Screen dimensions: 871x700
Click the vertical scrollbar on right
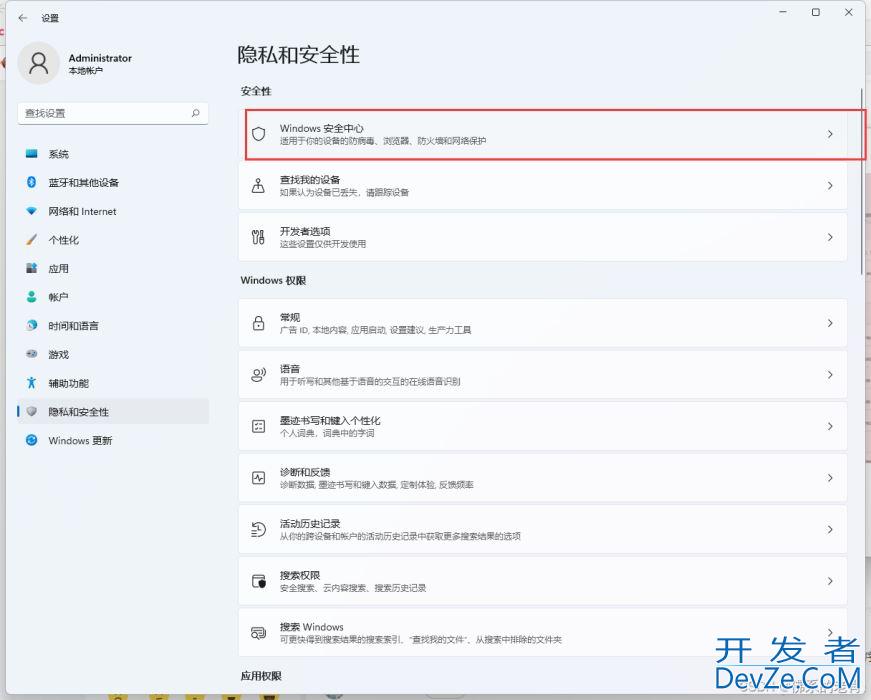(x=862, y=181)
